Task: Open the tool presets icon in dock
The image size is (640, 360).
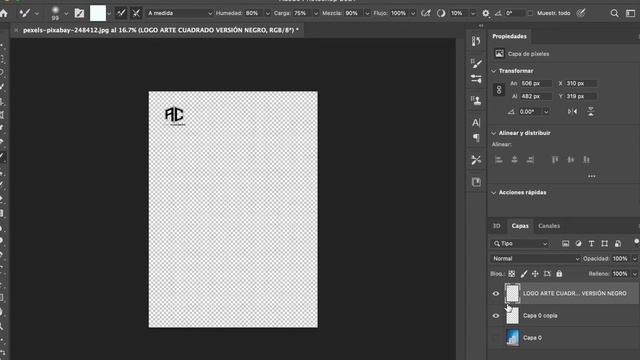Action: [476, 160]
